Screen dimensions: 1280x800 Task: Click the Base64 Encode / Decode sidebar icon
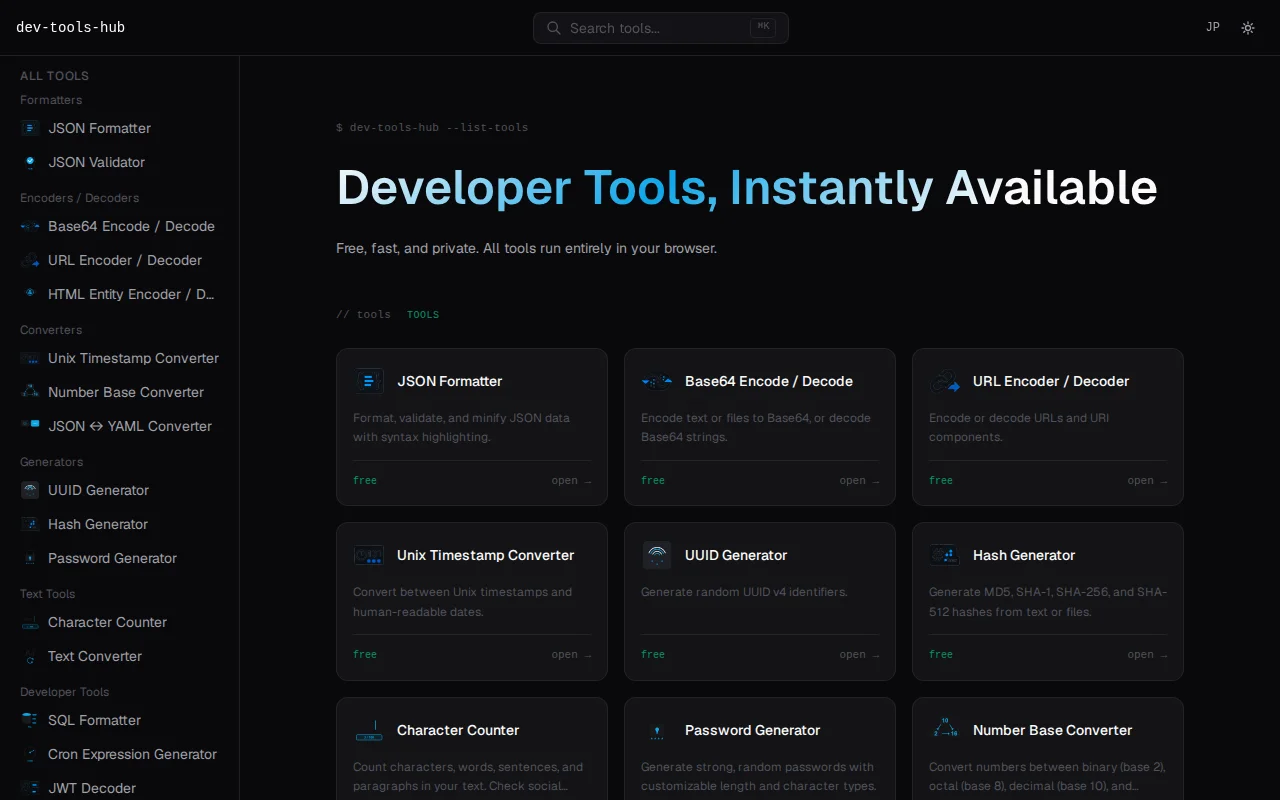point(30,226)
